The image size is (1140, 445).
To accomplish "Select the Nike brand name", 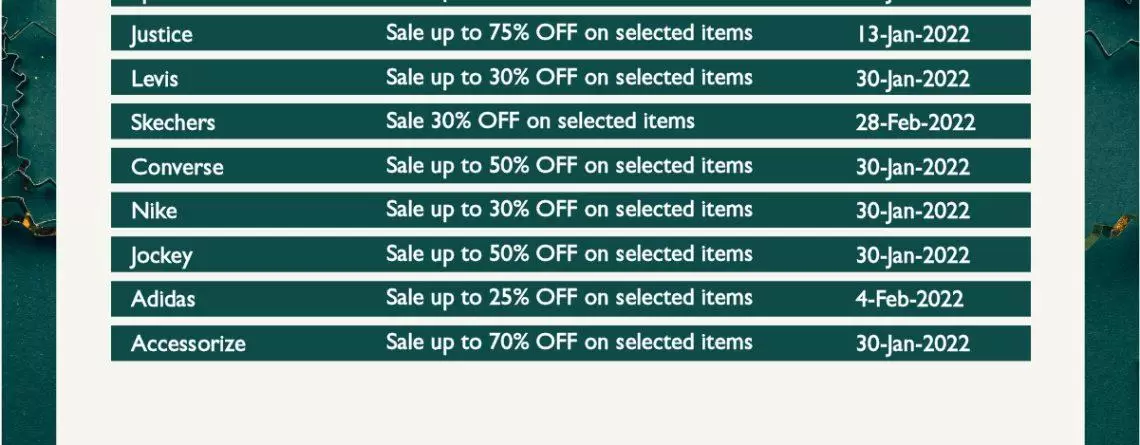I will pos(154,211).
